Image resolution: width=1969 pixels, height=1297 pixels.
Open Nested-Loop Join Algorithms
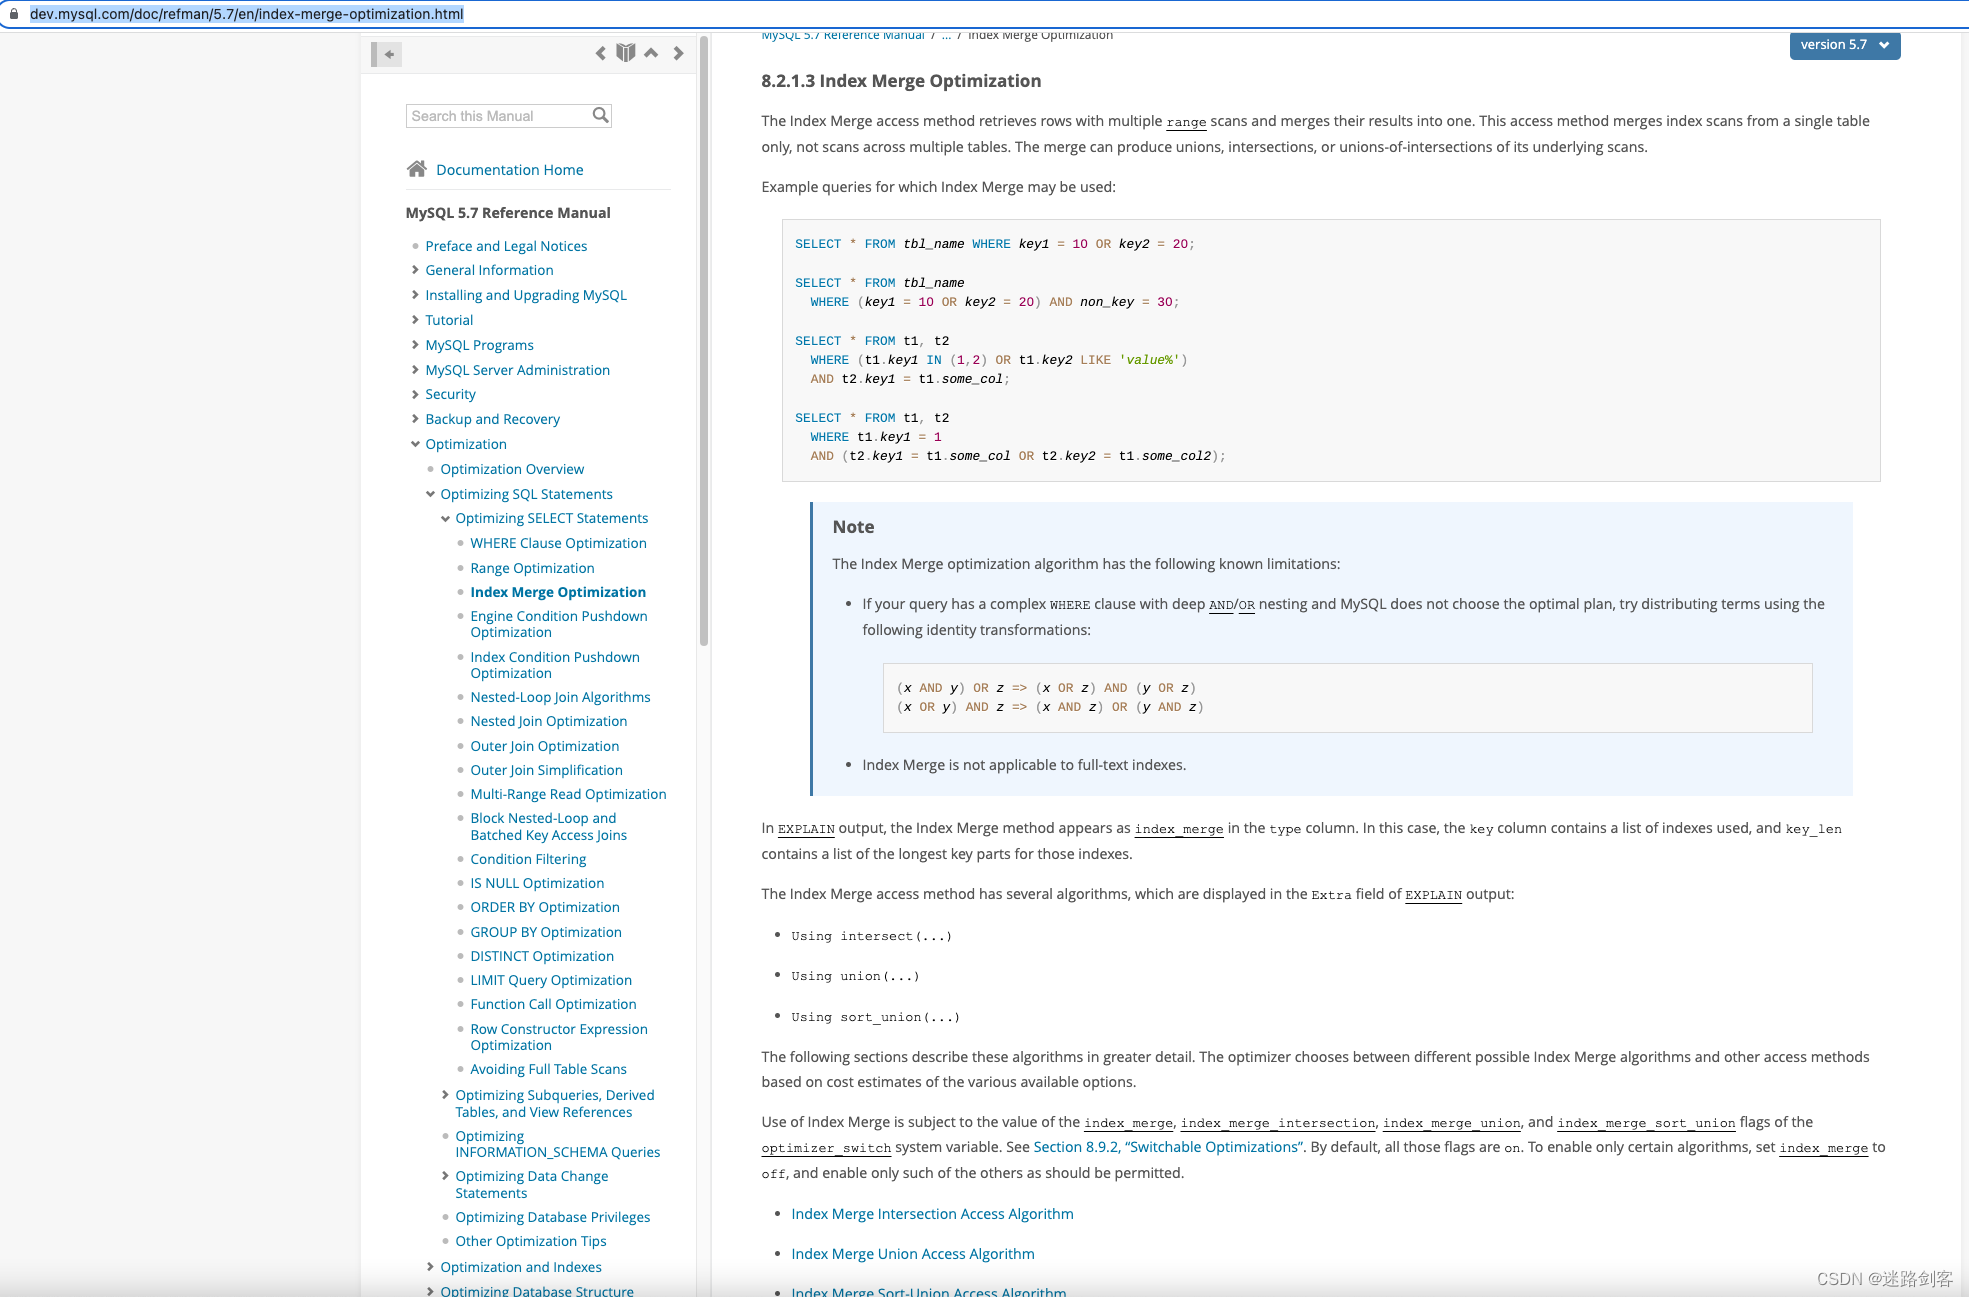pyautogui.click(x=560, y=697)
